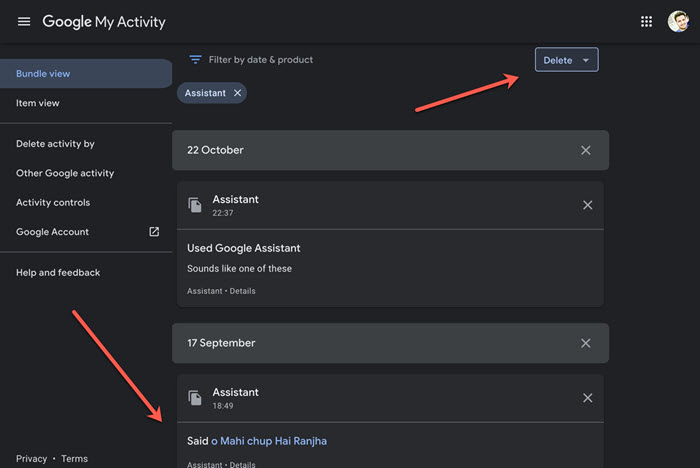
Task: Delete all 22 October activity
Action: [585, 150]
